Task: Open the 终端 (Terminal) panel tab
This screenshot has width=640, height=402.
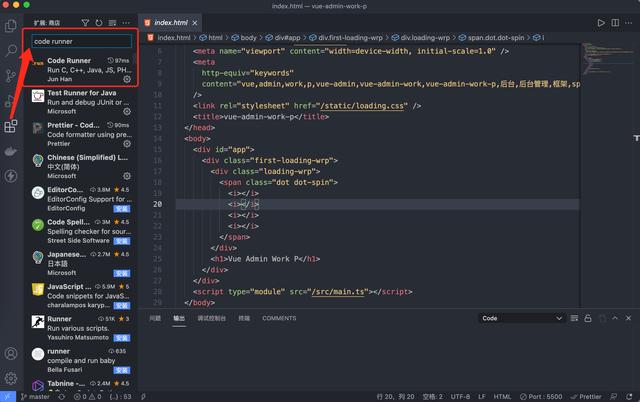Action: tap(244, 318)
